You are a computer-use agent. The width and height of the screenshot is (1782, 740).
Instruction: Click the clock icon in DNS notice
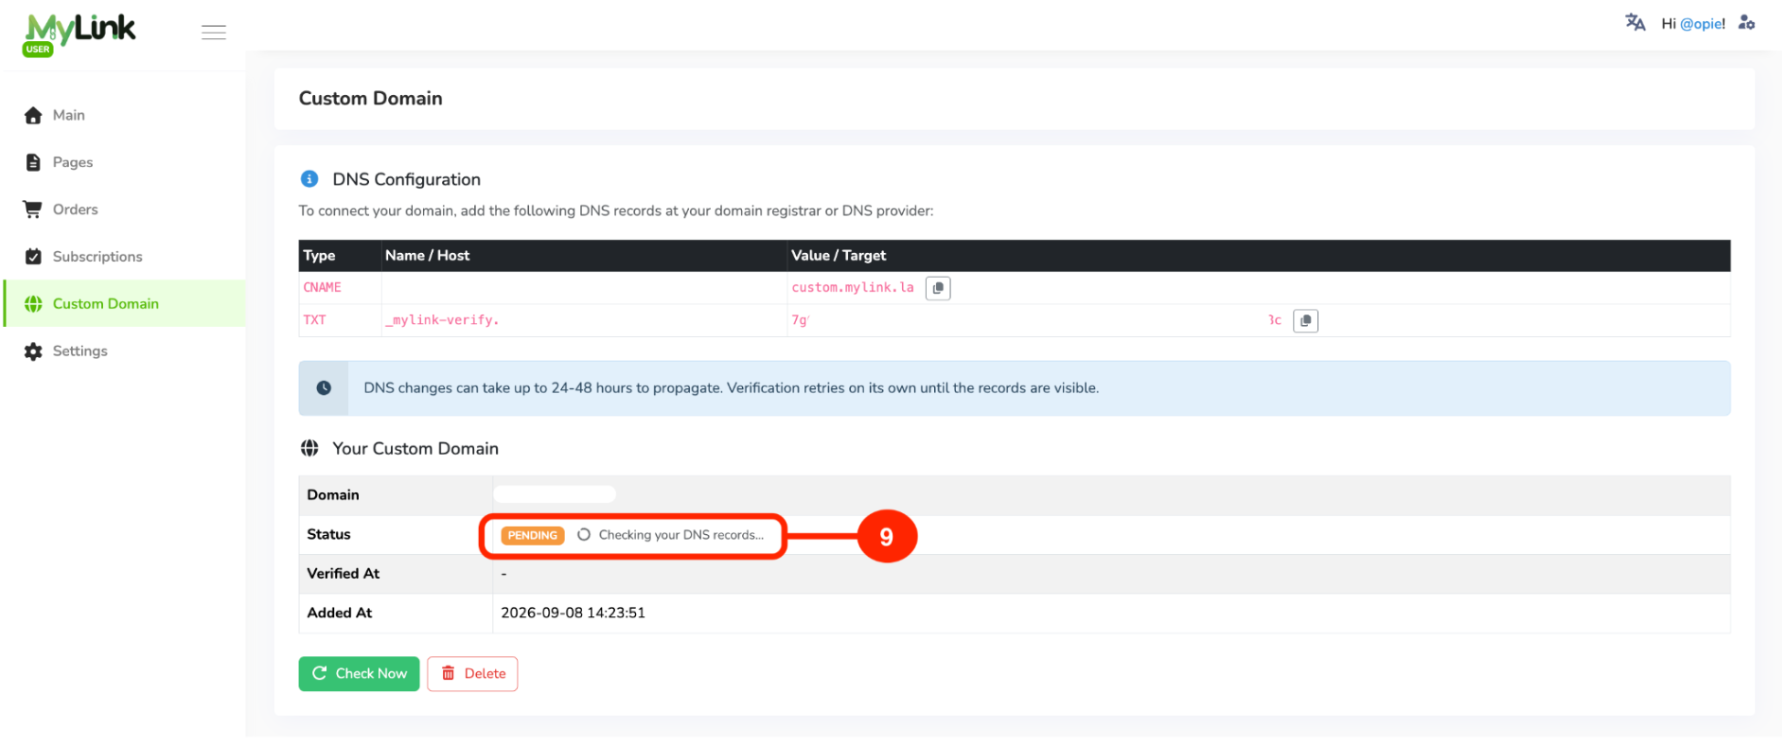[x=324, y=388]
